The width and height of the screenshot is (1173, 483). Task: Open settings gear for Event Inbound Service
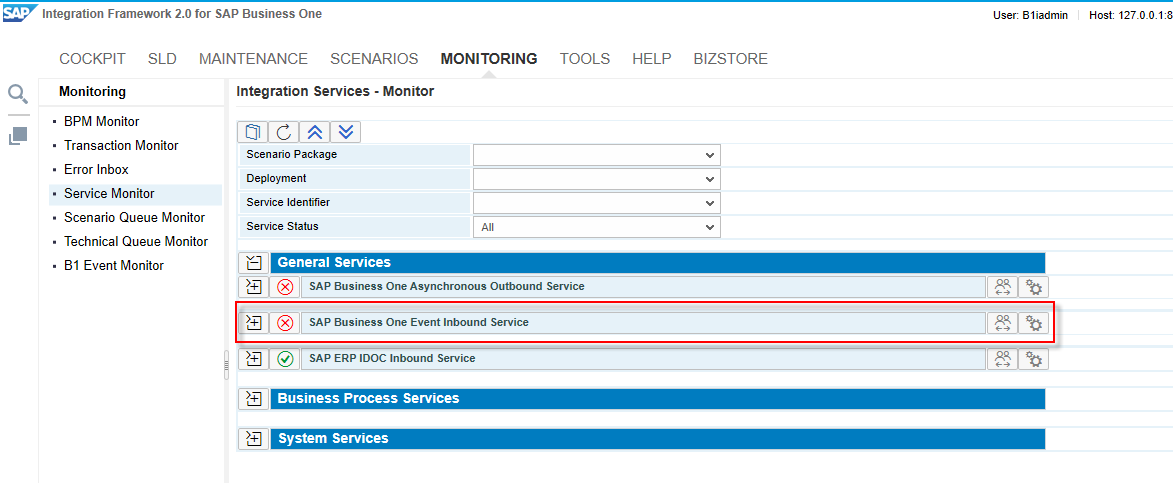(1034, 323)
